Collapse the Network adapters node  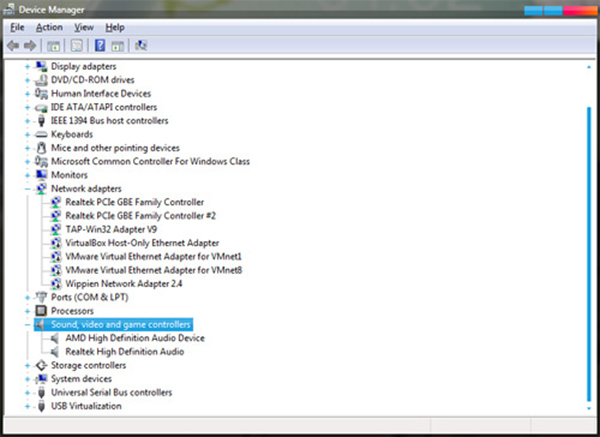tap(27, 189)
